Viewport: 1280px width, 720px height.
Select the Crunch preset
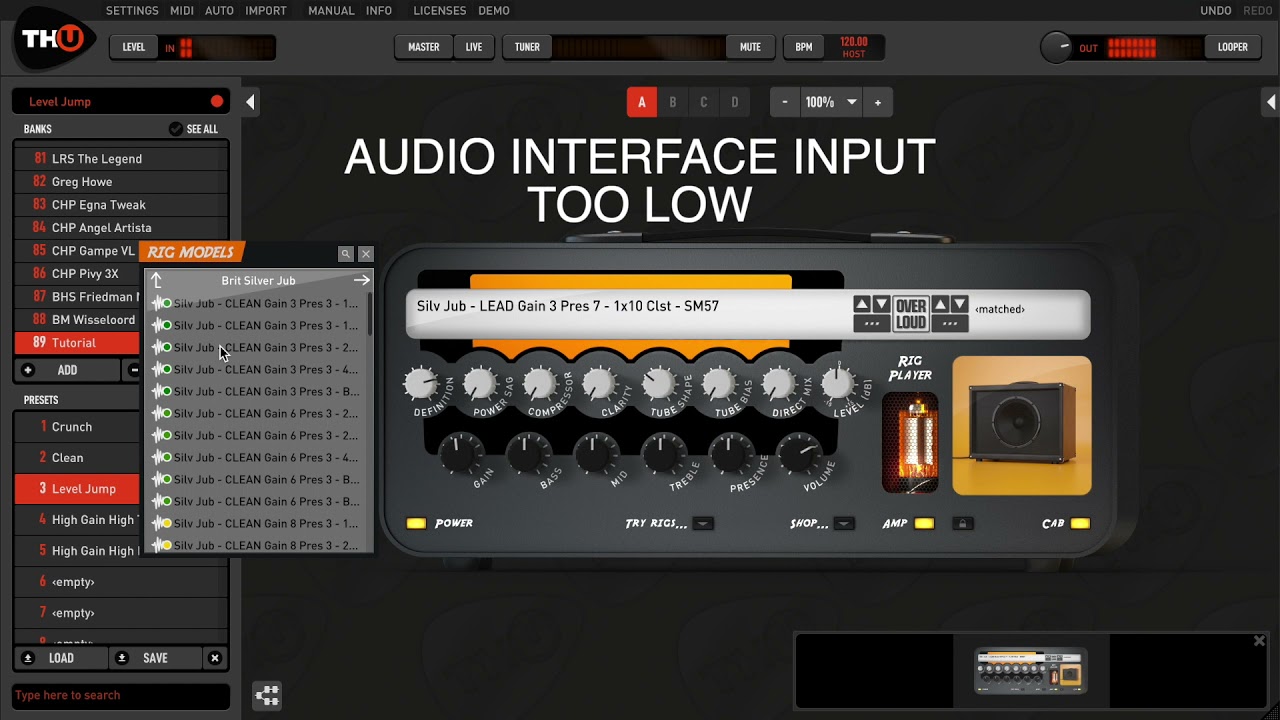pos(77,427)
